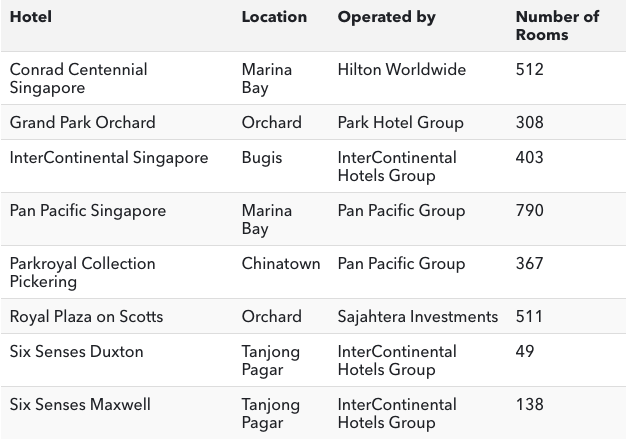Click the Royal Plaza on Scotts cell
The height and width of the screenshot is (439, 630).
pyautogui.click(x=86, y=316)
